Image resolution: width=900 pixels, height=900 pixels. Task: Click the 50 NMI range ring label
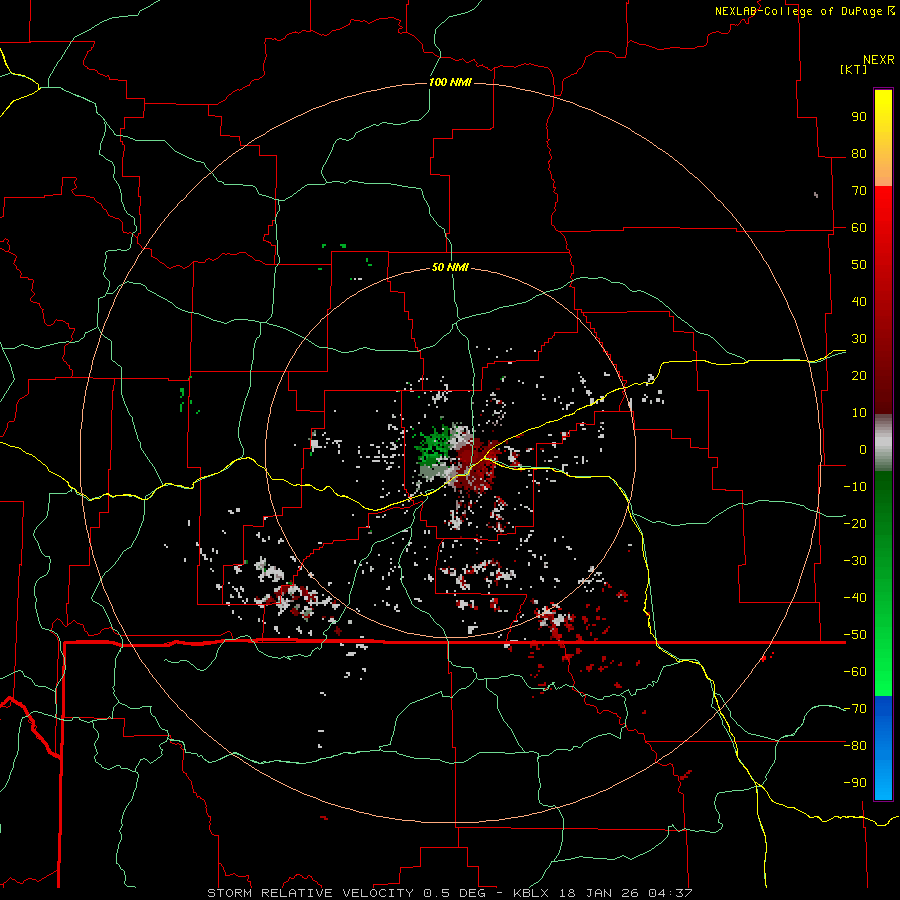450,267
